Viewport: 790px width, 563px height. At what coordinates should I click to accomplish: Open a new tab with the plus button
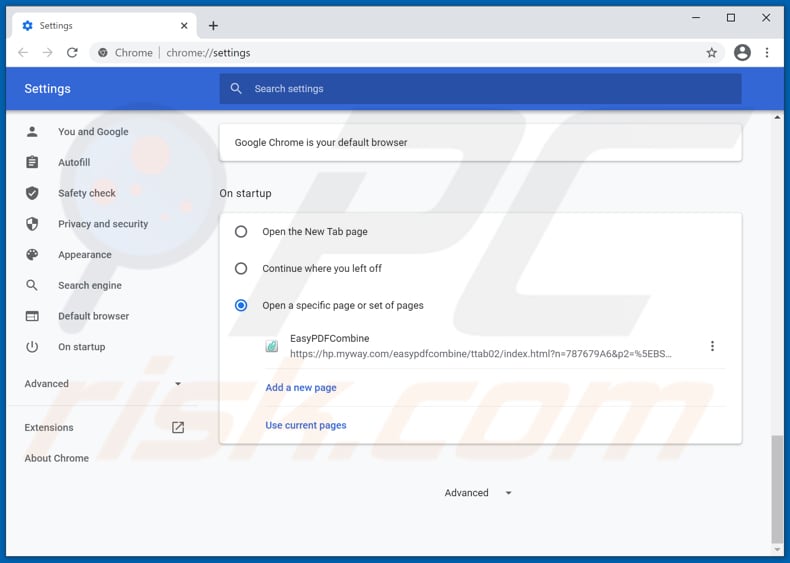coord(213,25)
